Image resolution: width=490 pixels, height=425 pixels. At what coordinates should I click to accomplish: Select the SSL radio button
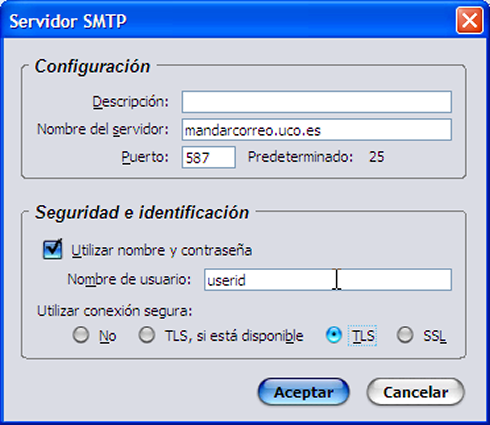pyautogui.click(x=405, y=335)
